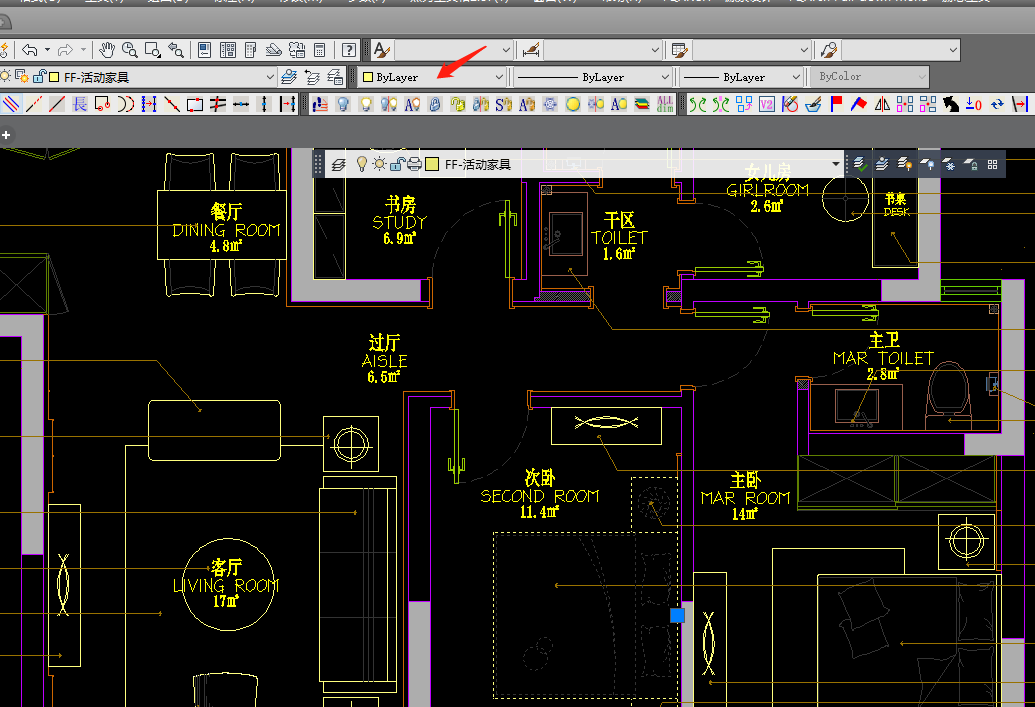The image size is (1035, 707).
Task: Click the disabled ByColor plot style dropdown
Action: click(870, 77)
